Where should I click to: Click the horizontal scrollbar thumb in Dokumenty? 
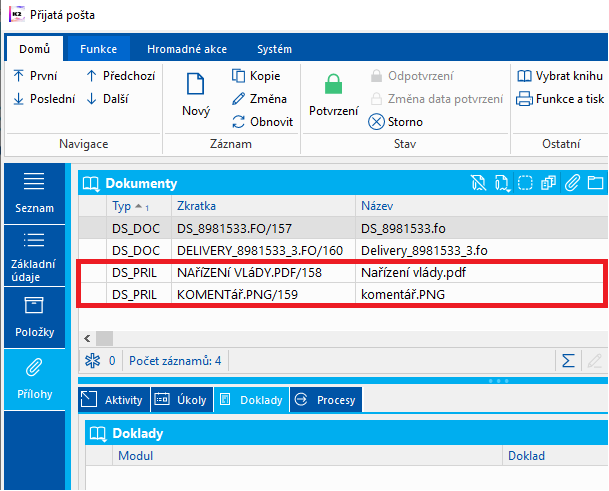click(104, 338)
